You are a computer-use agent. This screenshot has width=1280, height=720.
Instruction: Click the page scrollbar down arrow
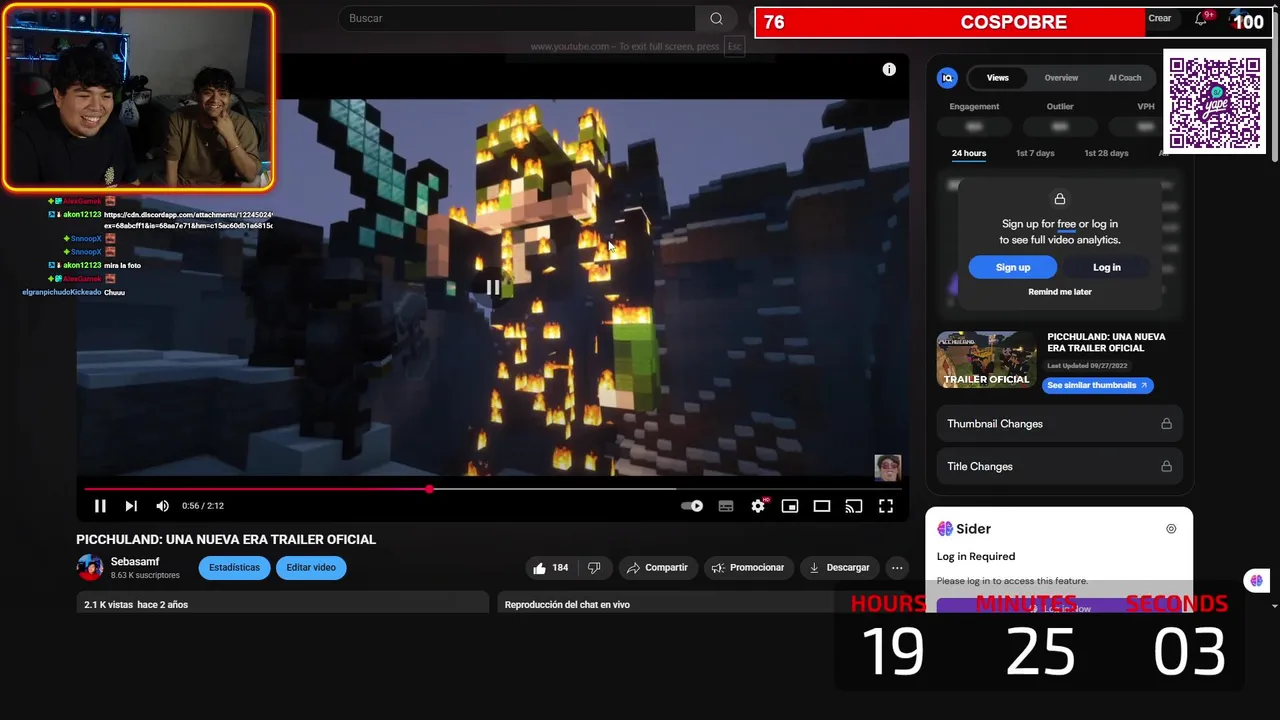(x=1274, y=606)
